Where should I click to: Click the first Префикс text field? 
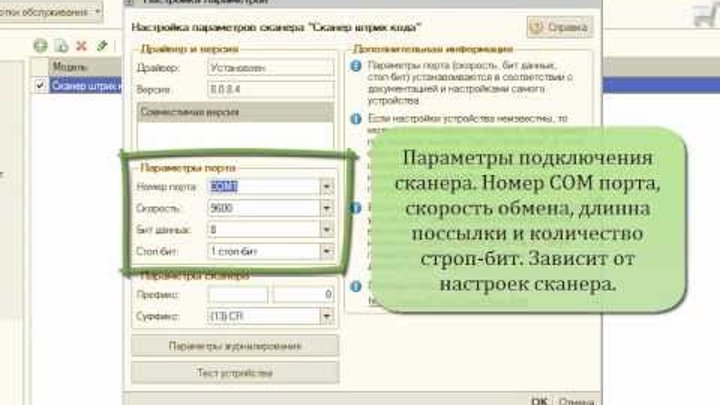[238, 294]
